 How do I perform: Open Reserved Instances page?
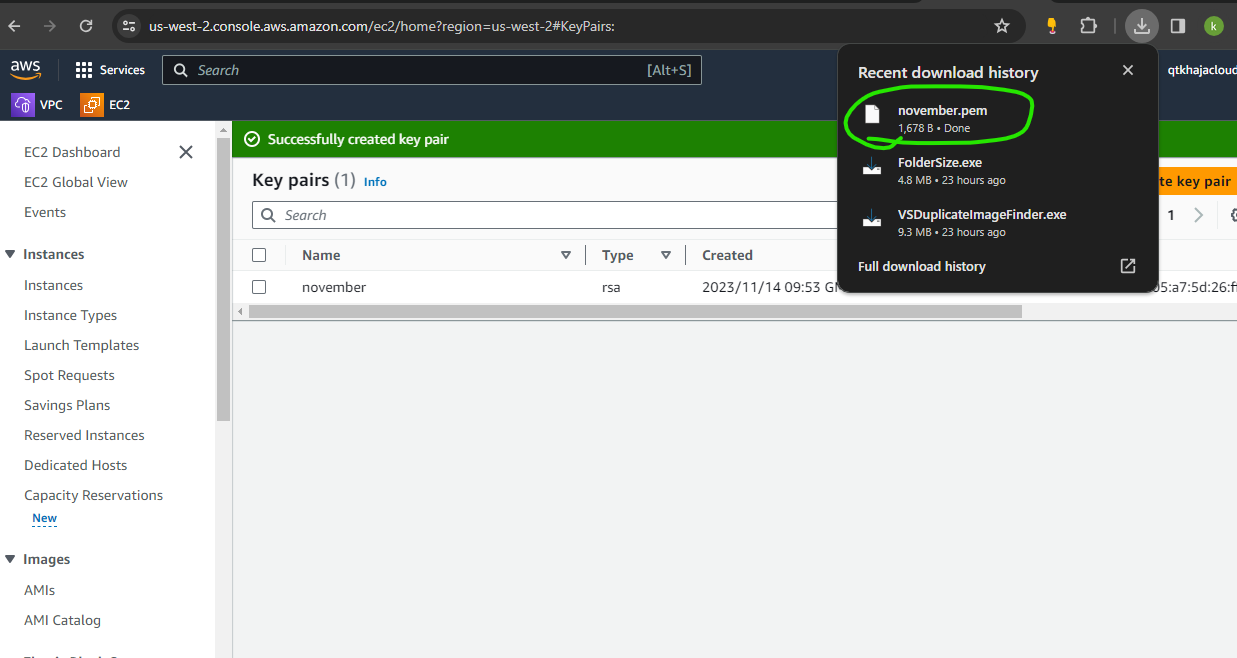[84, 435]
